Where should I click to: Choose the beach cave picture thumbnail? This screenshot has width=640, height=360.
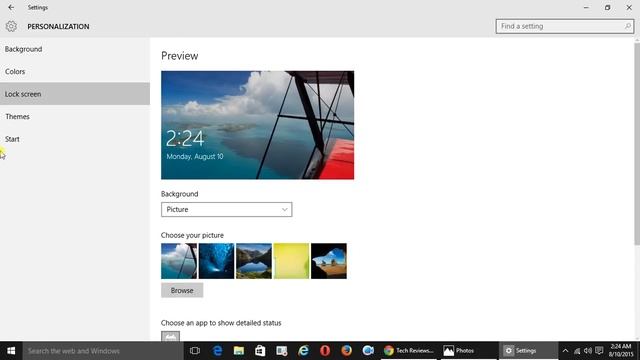pyautogui.click(x=329, y=261)
